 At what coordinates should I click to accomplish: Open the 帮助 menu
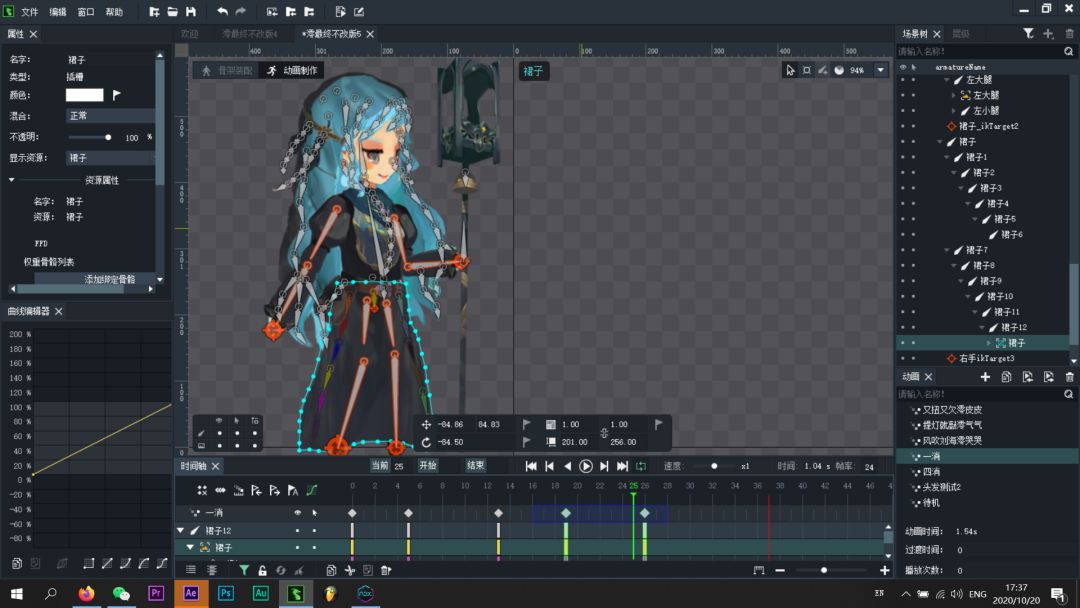tap(114, 12)
